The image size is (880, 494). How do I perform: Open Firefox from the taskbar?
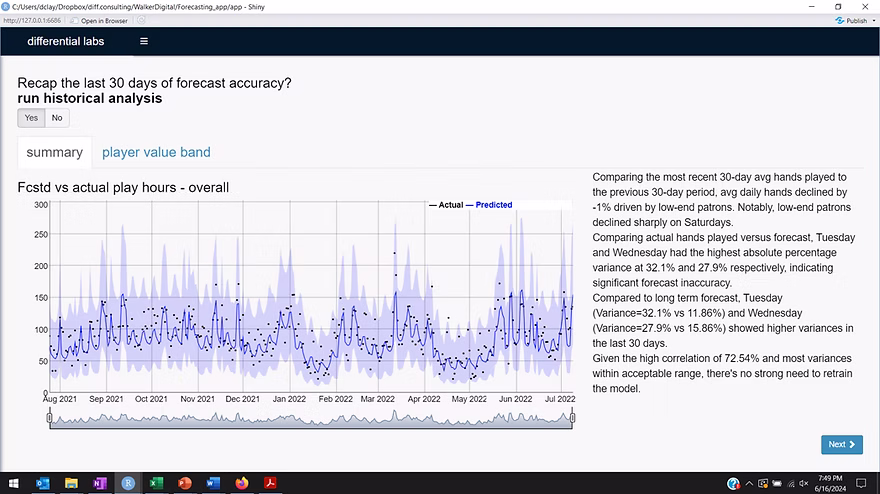click(x=241, y=483)
